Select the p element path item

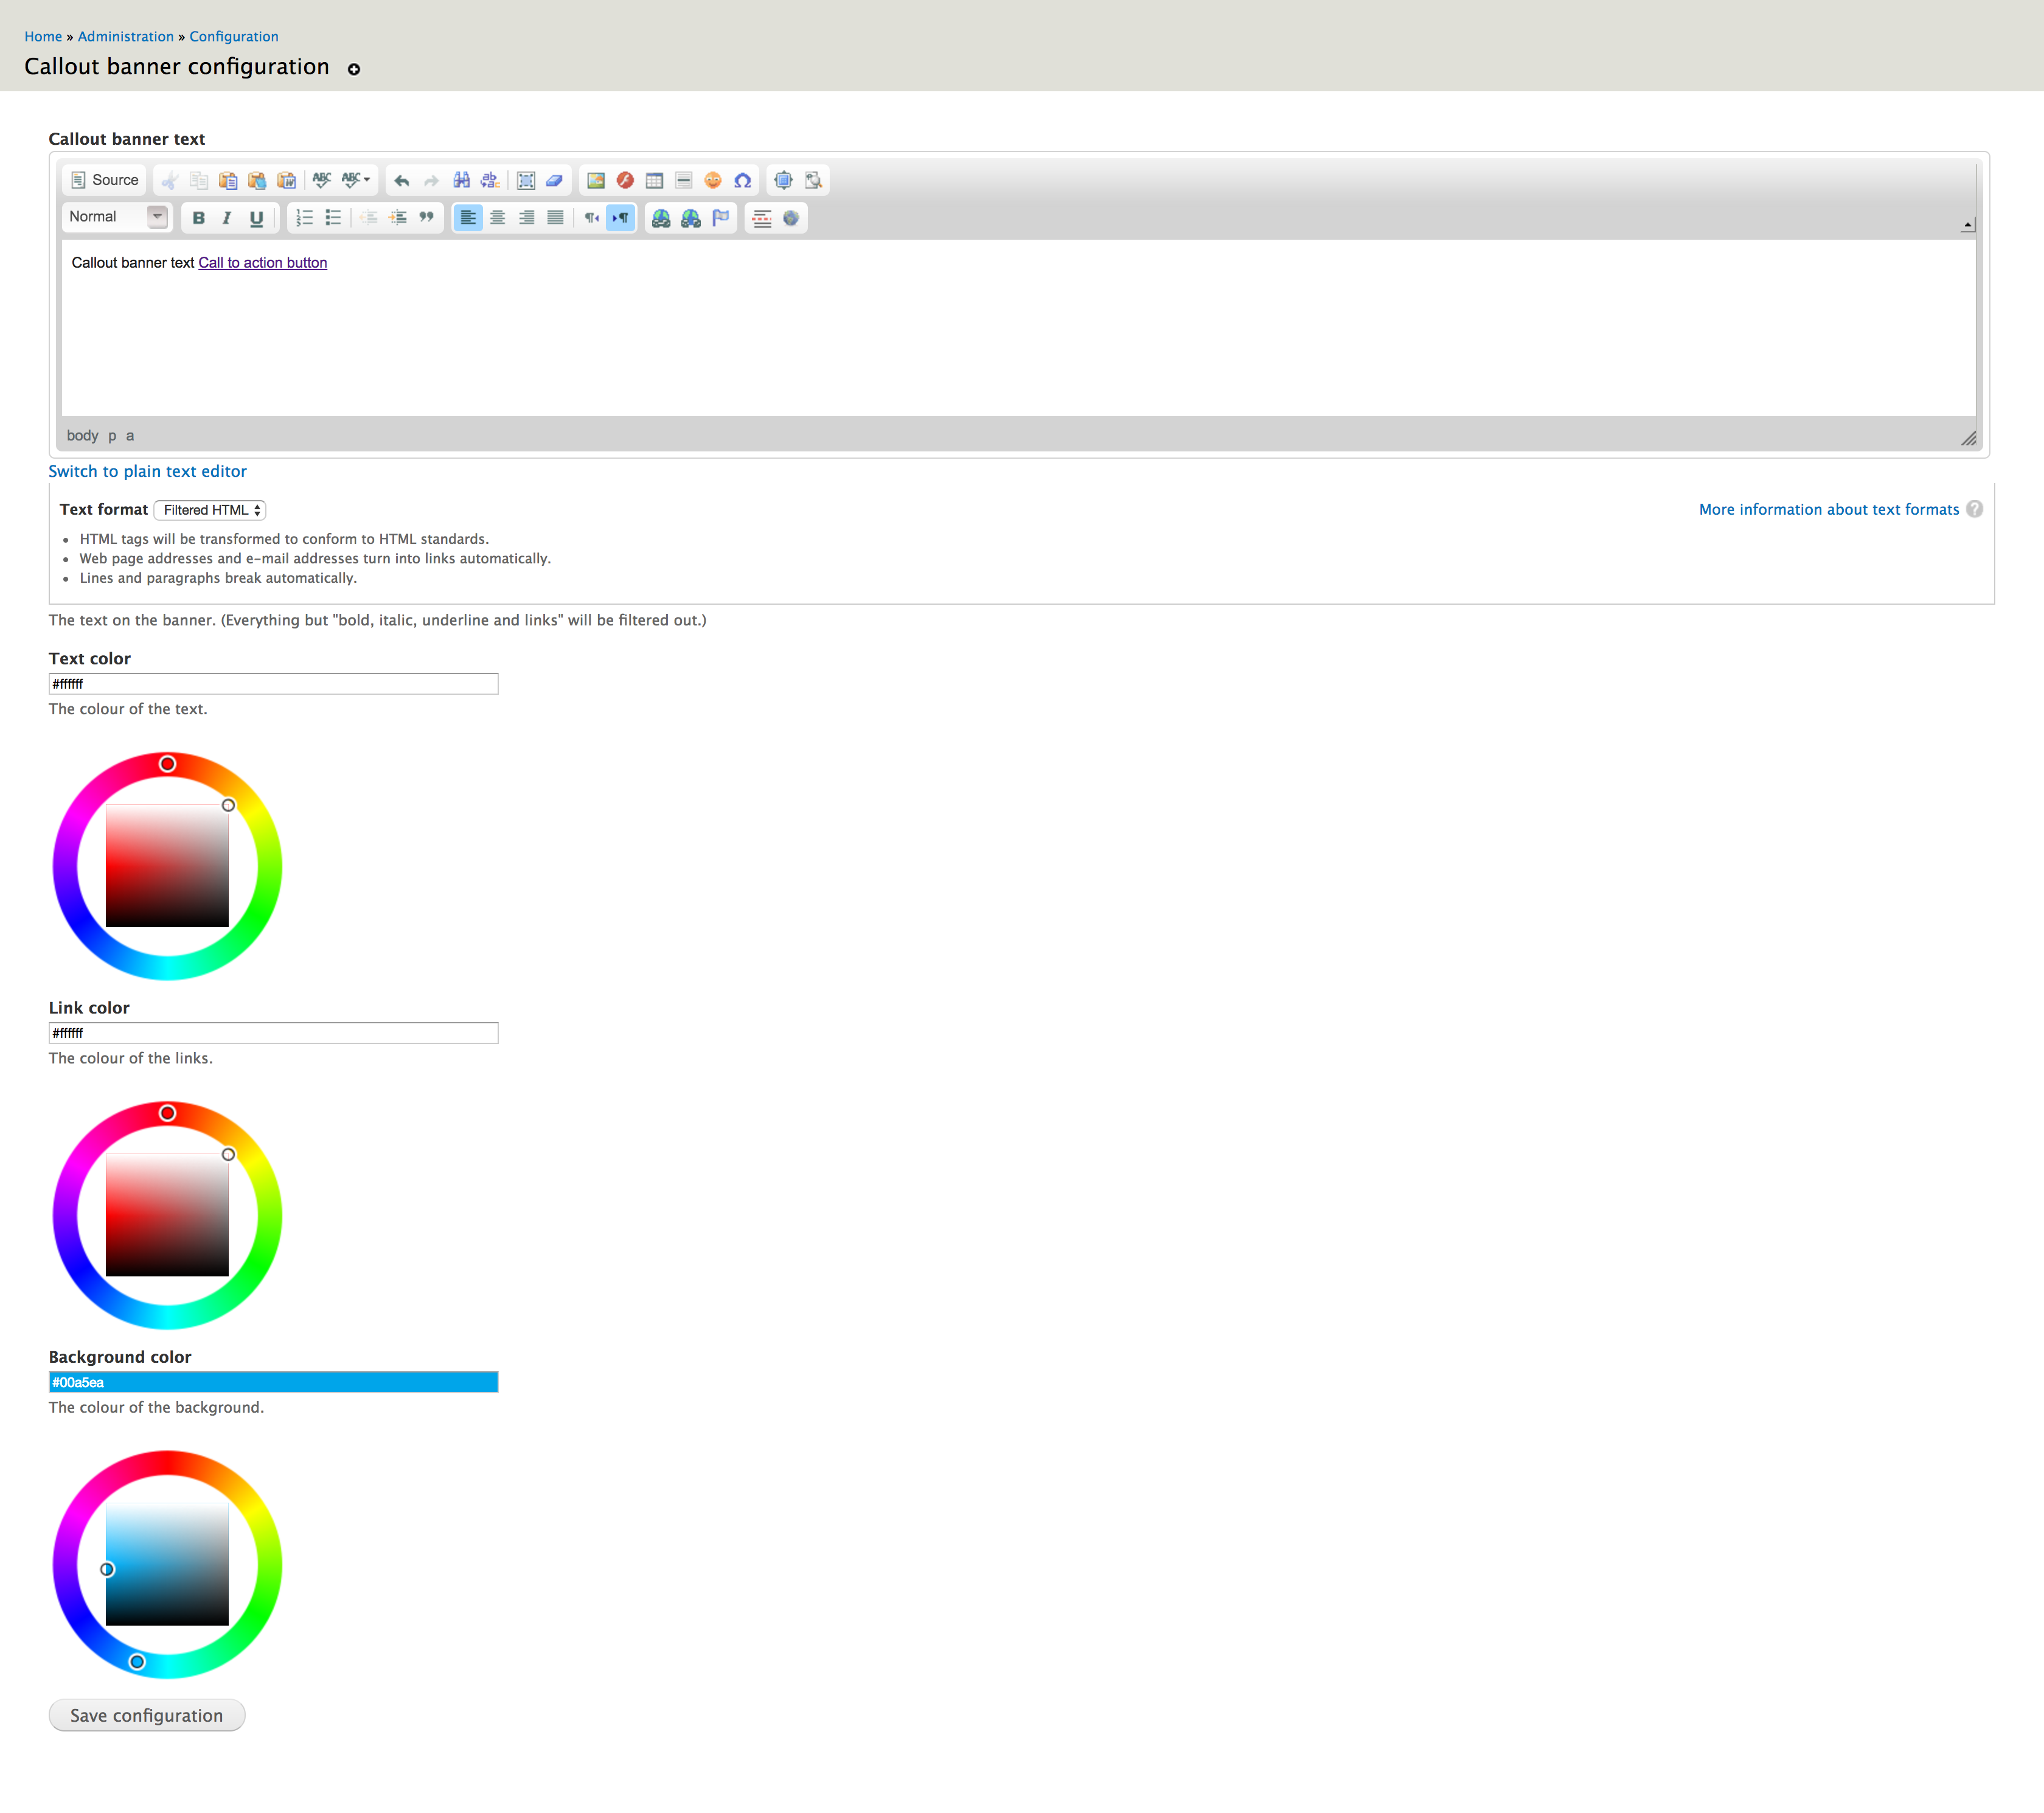112,436
